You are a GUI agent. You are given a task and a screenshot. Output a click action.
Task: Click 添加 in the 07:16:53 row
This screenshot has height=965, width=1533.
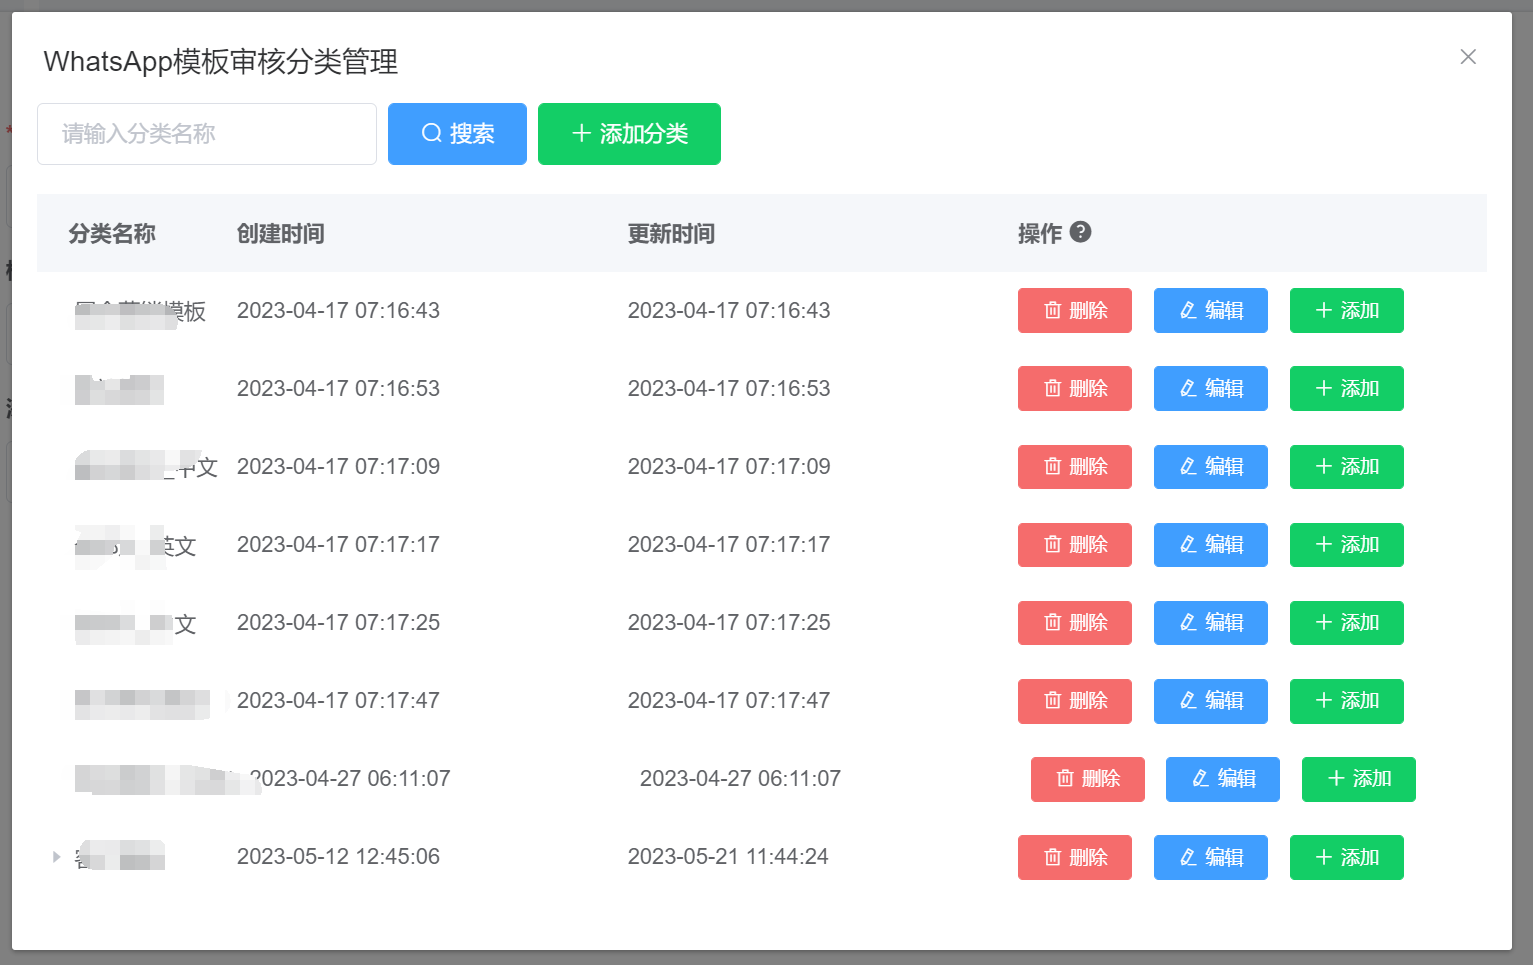click(1347, 388)
